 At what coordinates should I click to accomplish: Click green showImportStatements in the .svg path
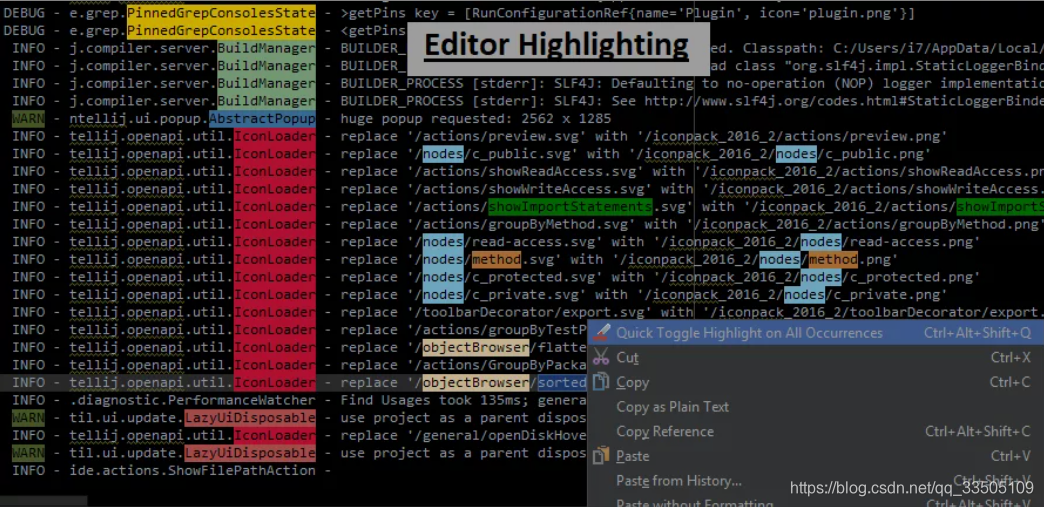click(x=571, y=207)
